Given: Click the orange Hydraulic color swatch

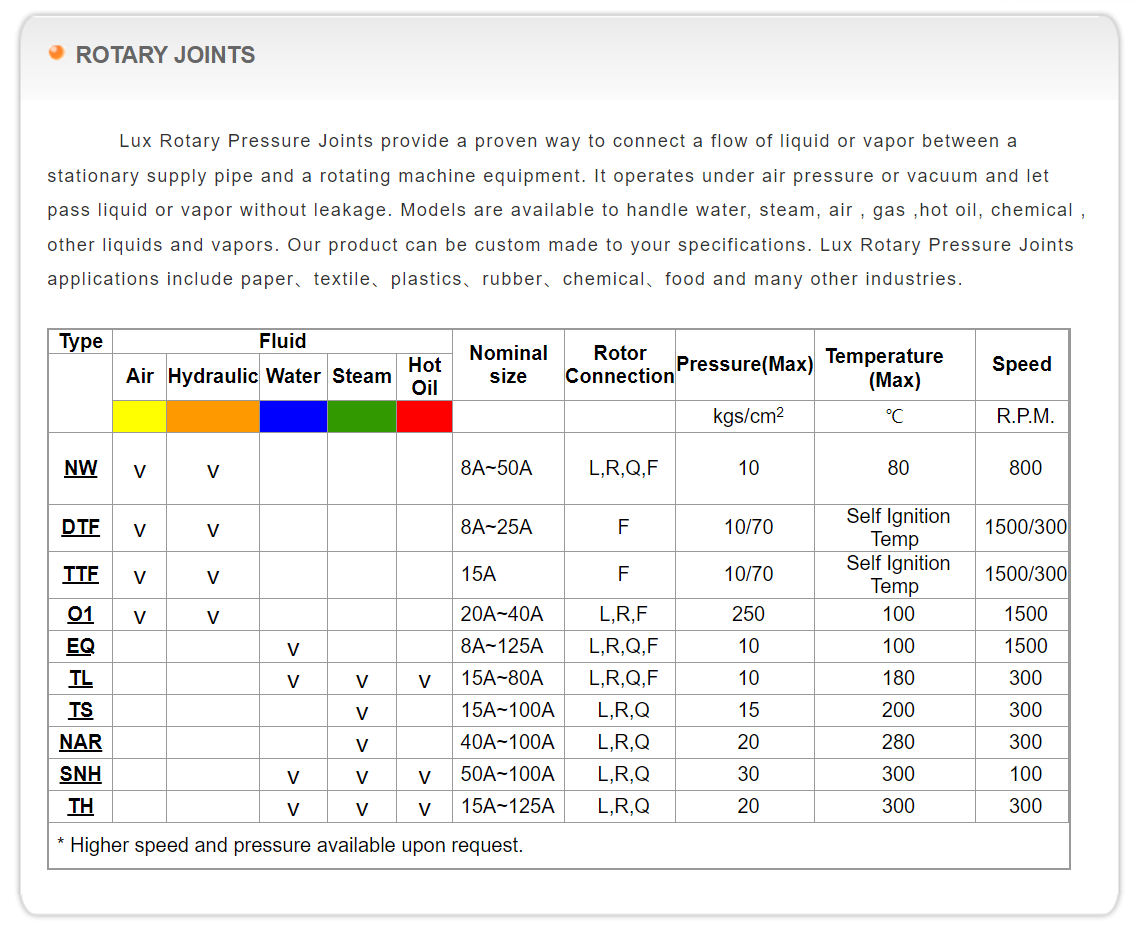Looking at the screenshot, I should (x=212, y=416).
